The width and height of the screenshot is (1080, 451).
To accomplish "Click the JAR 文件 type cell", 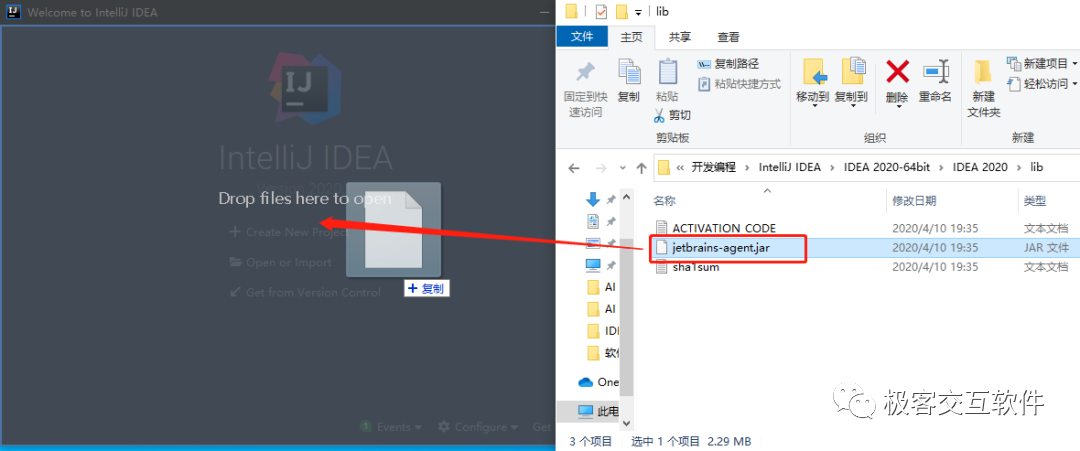I will tap(1046, 247).
